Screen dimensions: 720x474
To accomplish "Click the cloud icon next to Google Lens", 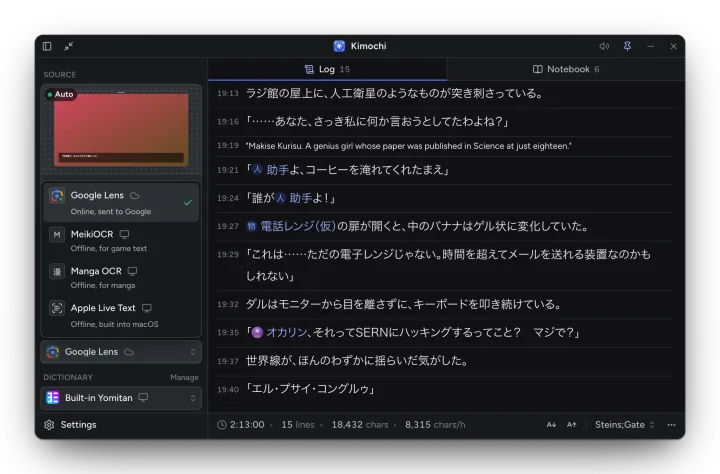I will (135, 196).
